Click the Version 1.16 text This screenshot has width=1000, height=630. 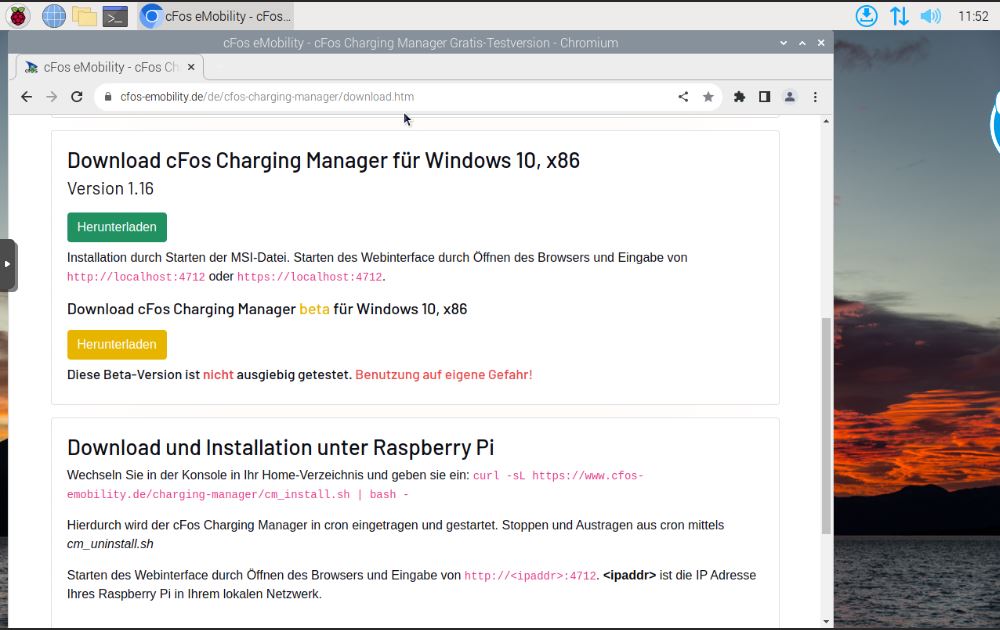tap(110, 189)
